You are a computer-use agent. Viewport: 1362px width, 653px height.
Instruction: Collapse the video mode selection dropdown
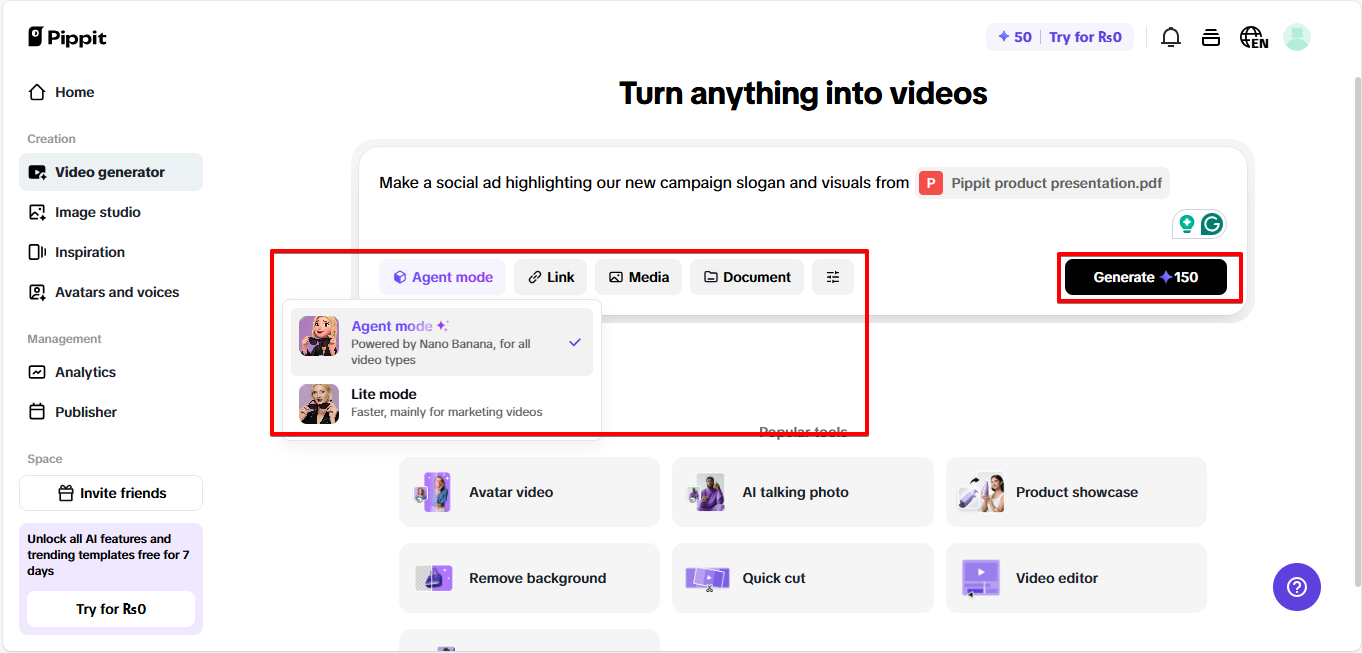click(x=442, y=276)
